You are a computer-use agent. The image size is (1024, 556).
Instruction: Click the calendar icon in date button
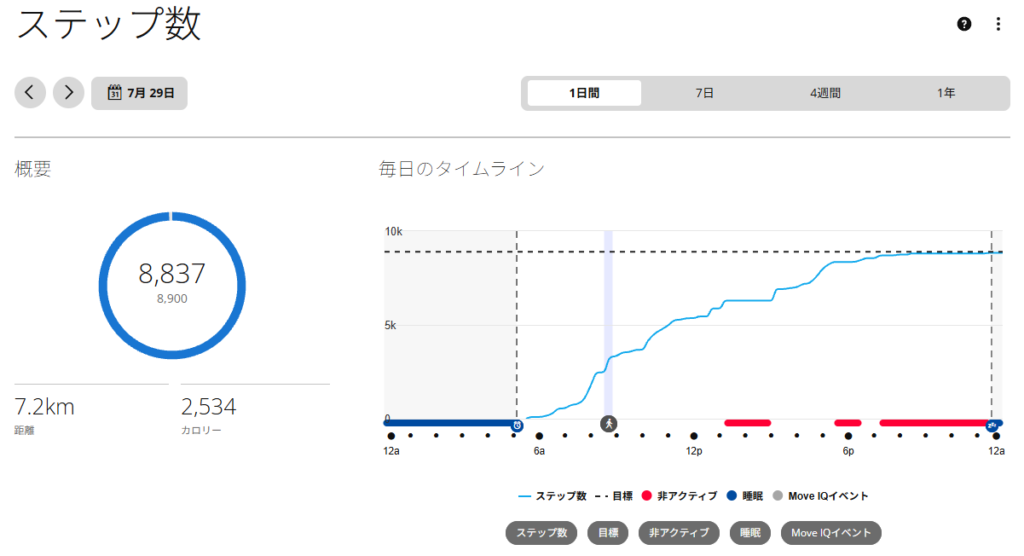[114, 93]
